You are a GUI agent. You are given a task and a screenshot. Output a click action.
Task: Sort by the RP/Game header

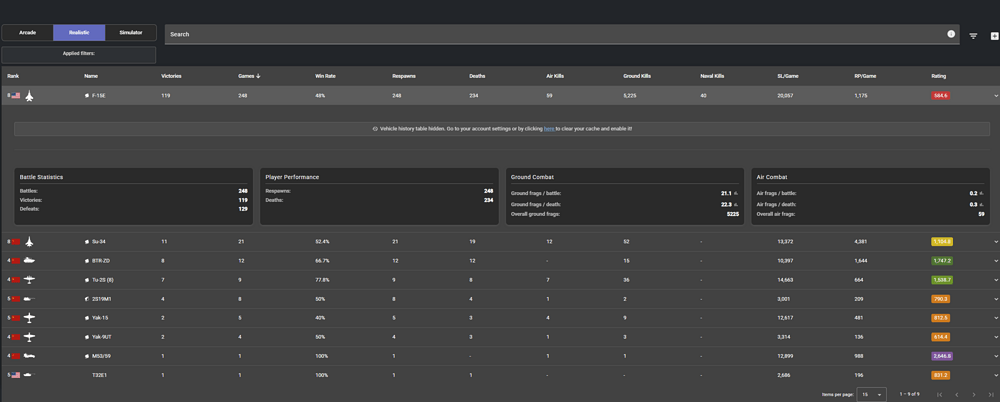[865, 76]
